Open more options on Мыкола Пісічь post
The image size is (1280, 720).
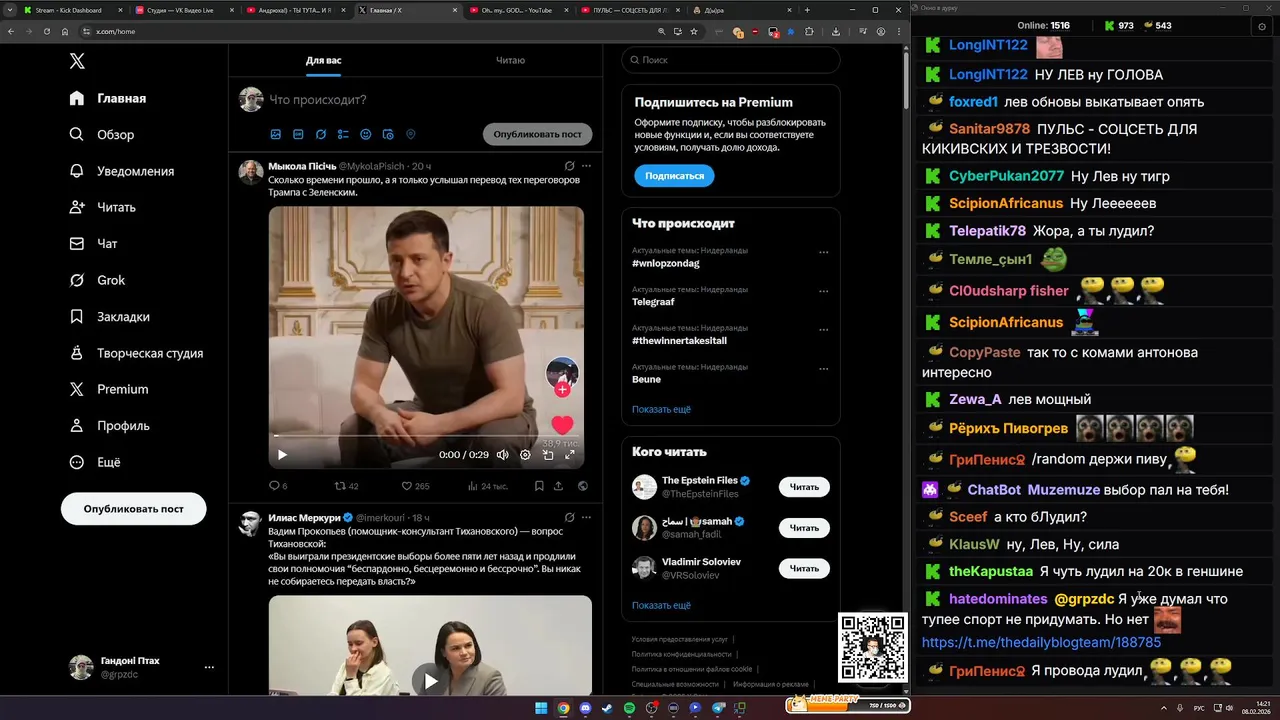pyautogui.click(x=586, y=166)
